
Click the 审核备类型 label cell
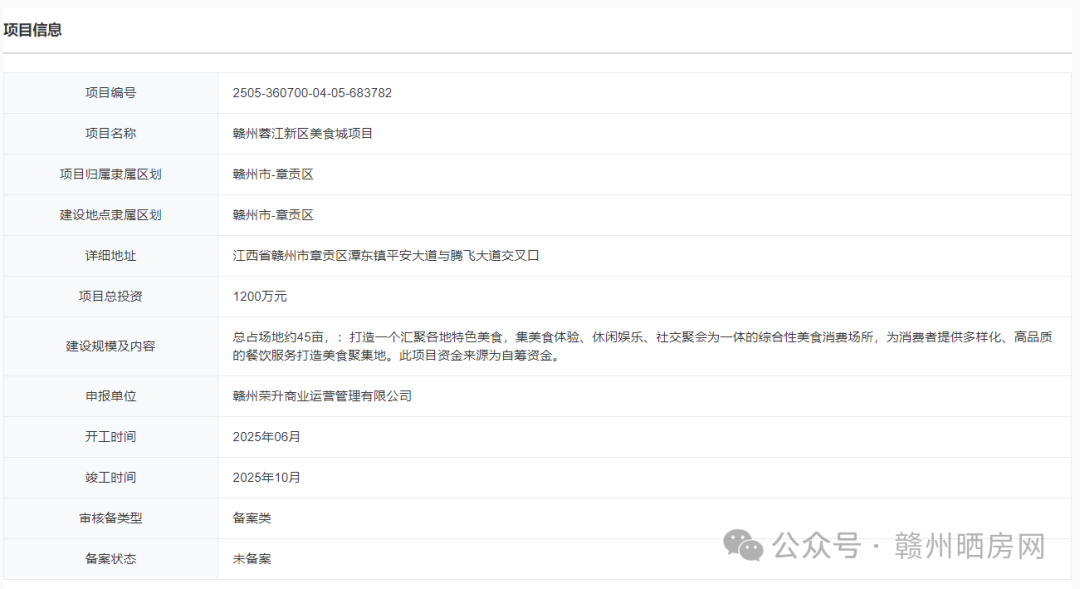point(110,518)
